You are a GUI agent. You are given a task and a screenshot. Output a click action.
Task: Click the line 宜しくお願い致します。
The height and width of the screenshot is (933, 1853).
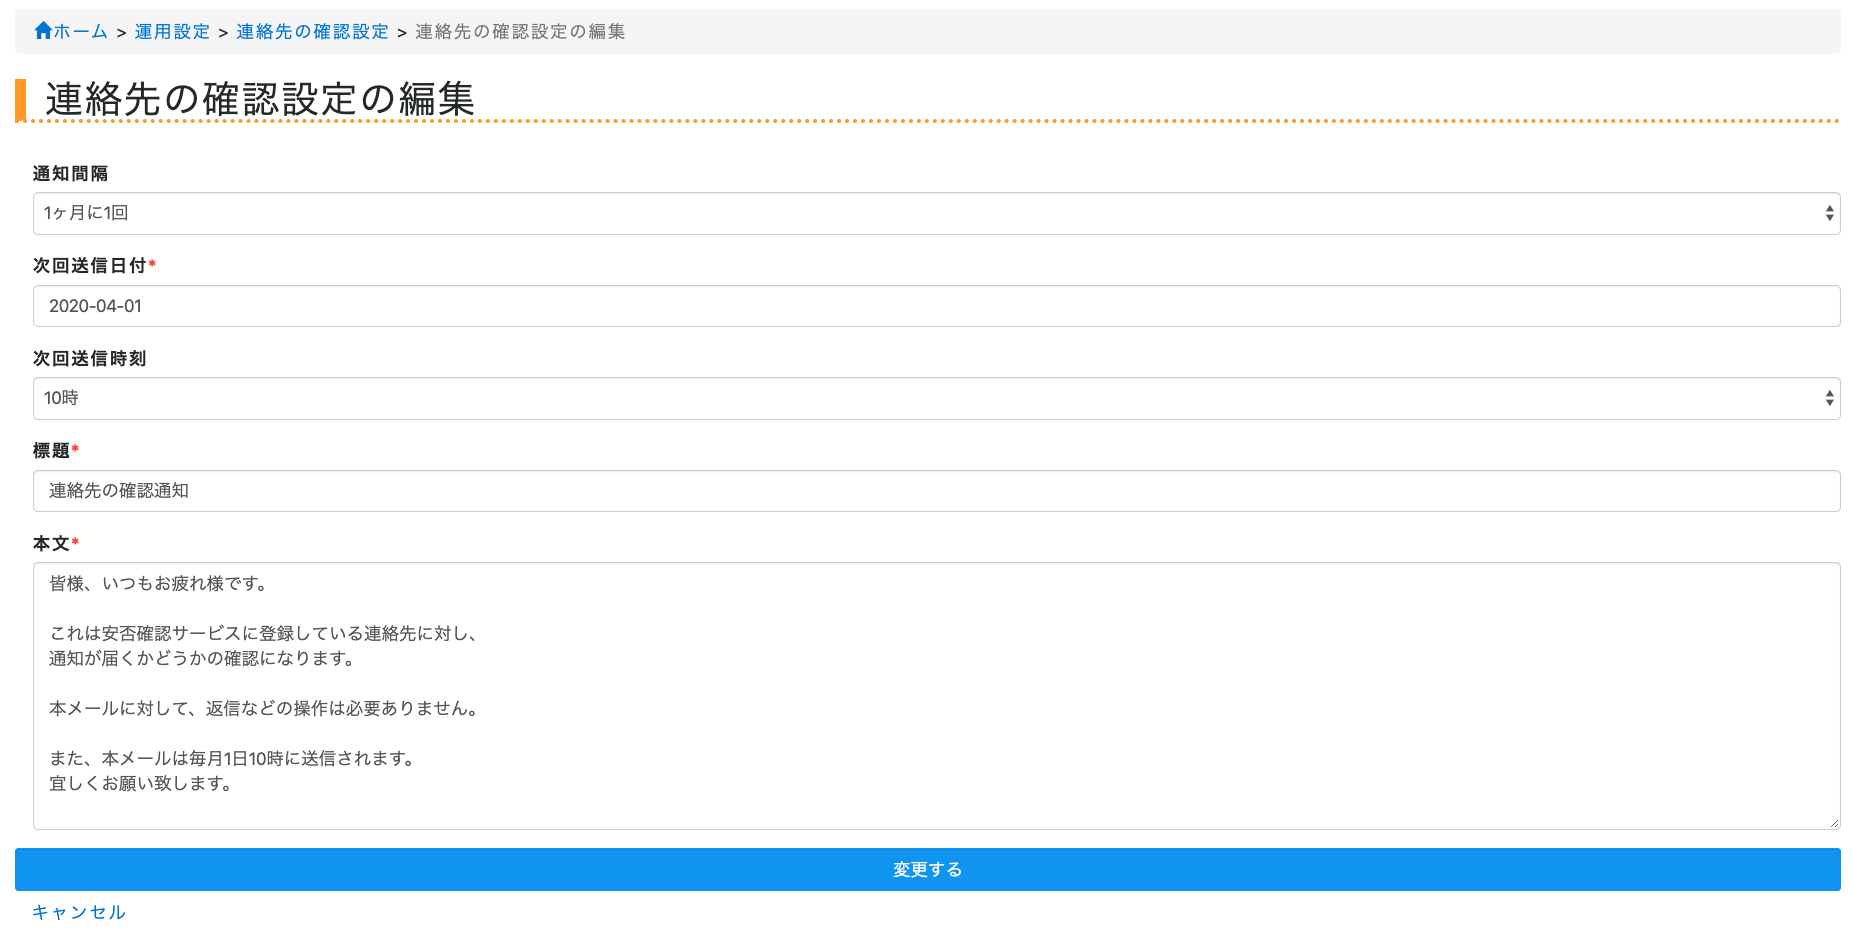[141, 784]
